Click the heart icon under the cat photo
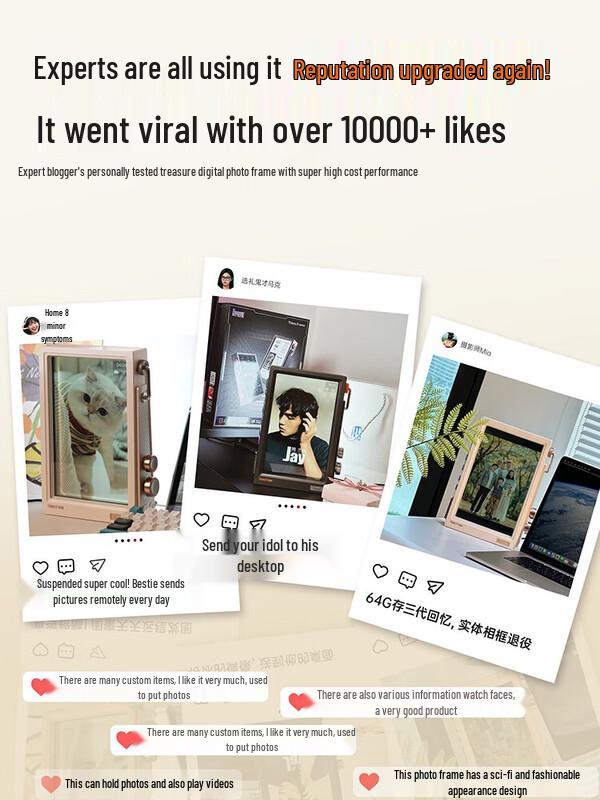This screenshot has width=600, height=800. [x=40, y=567]
